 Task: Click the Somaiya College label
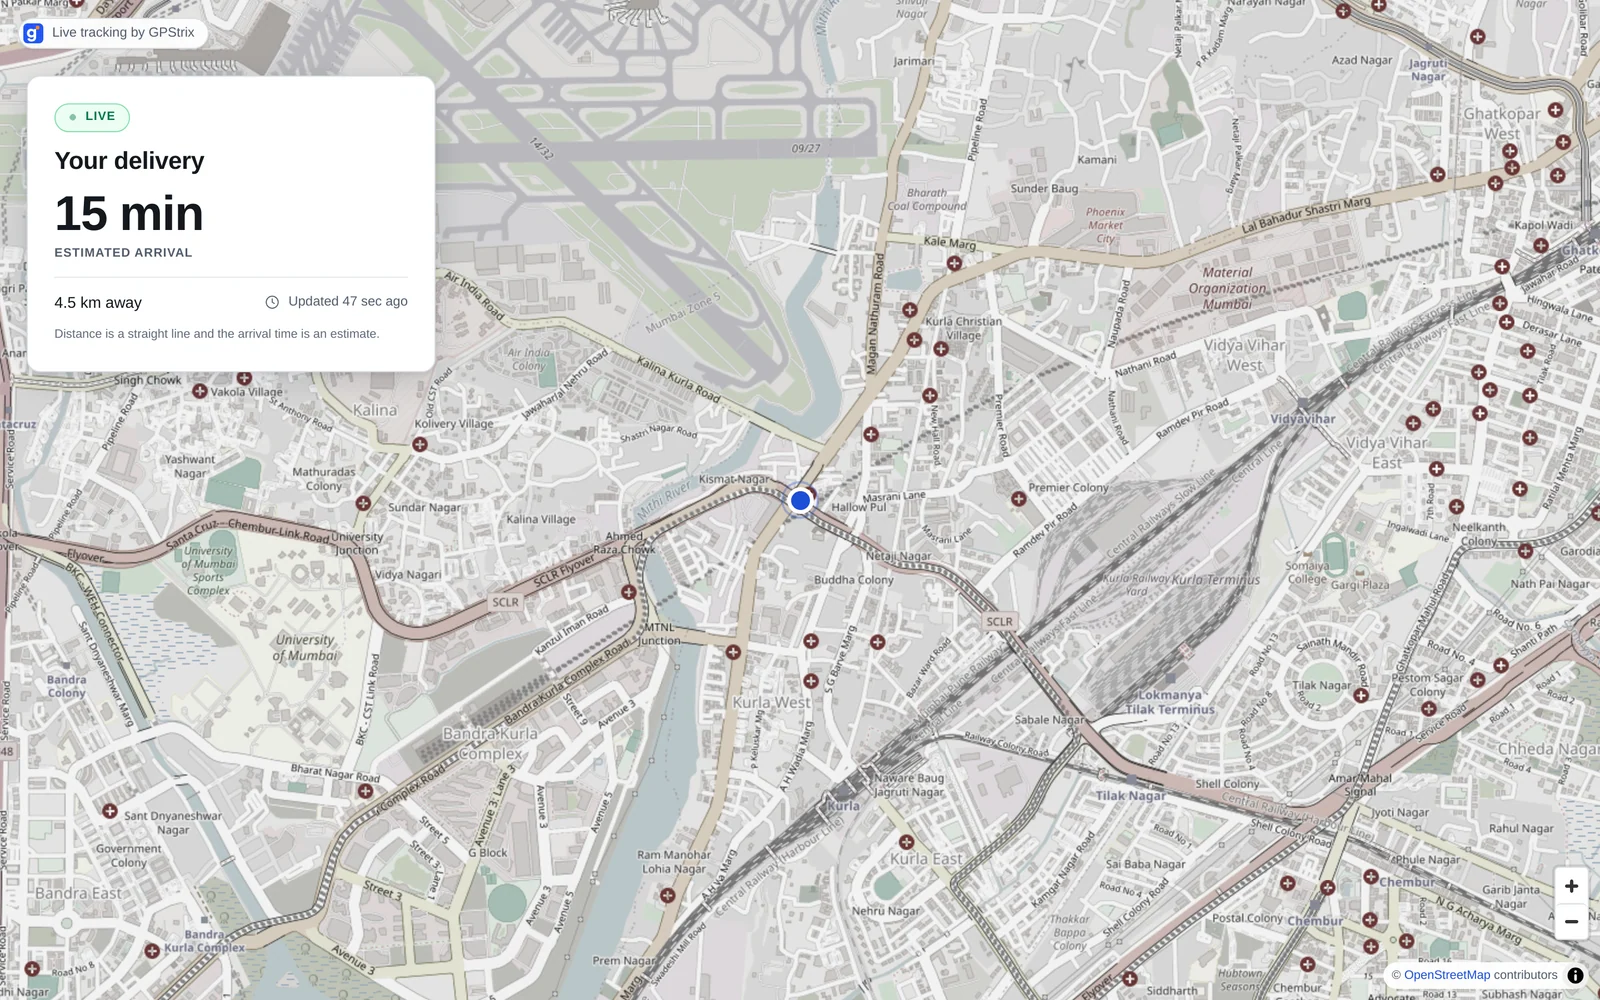[x=1307, y=572]
